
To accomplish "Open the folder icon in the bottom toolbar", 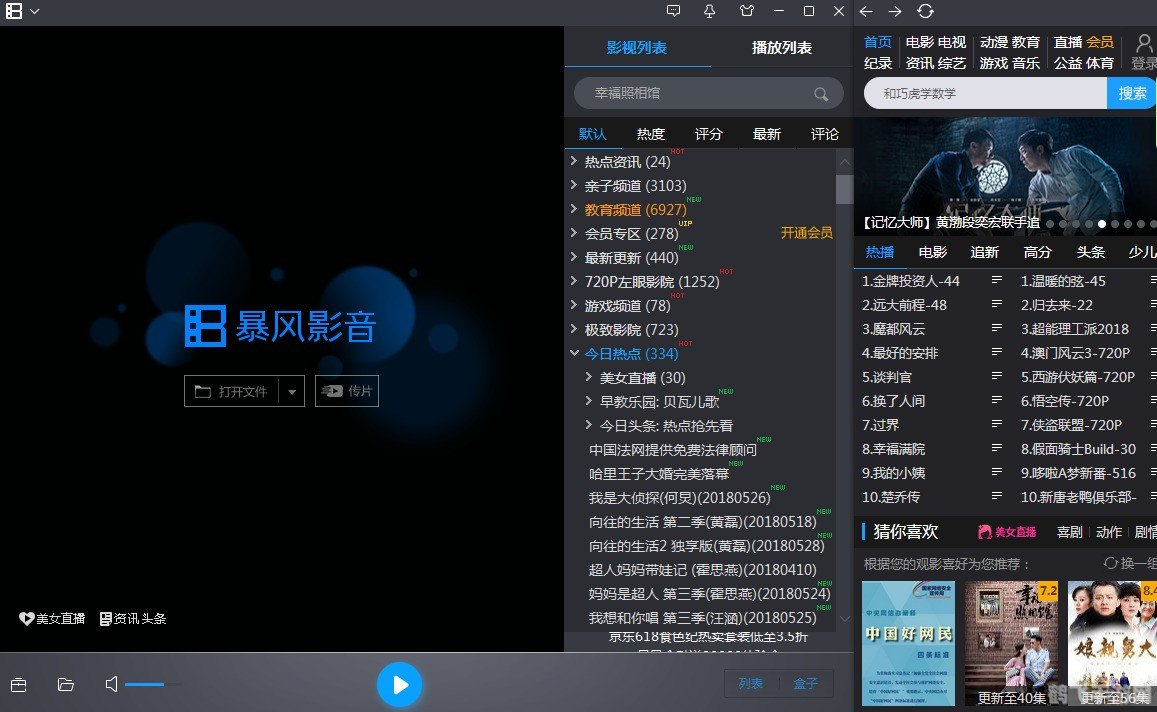I will coord(66,684).
